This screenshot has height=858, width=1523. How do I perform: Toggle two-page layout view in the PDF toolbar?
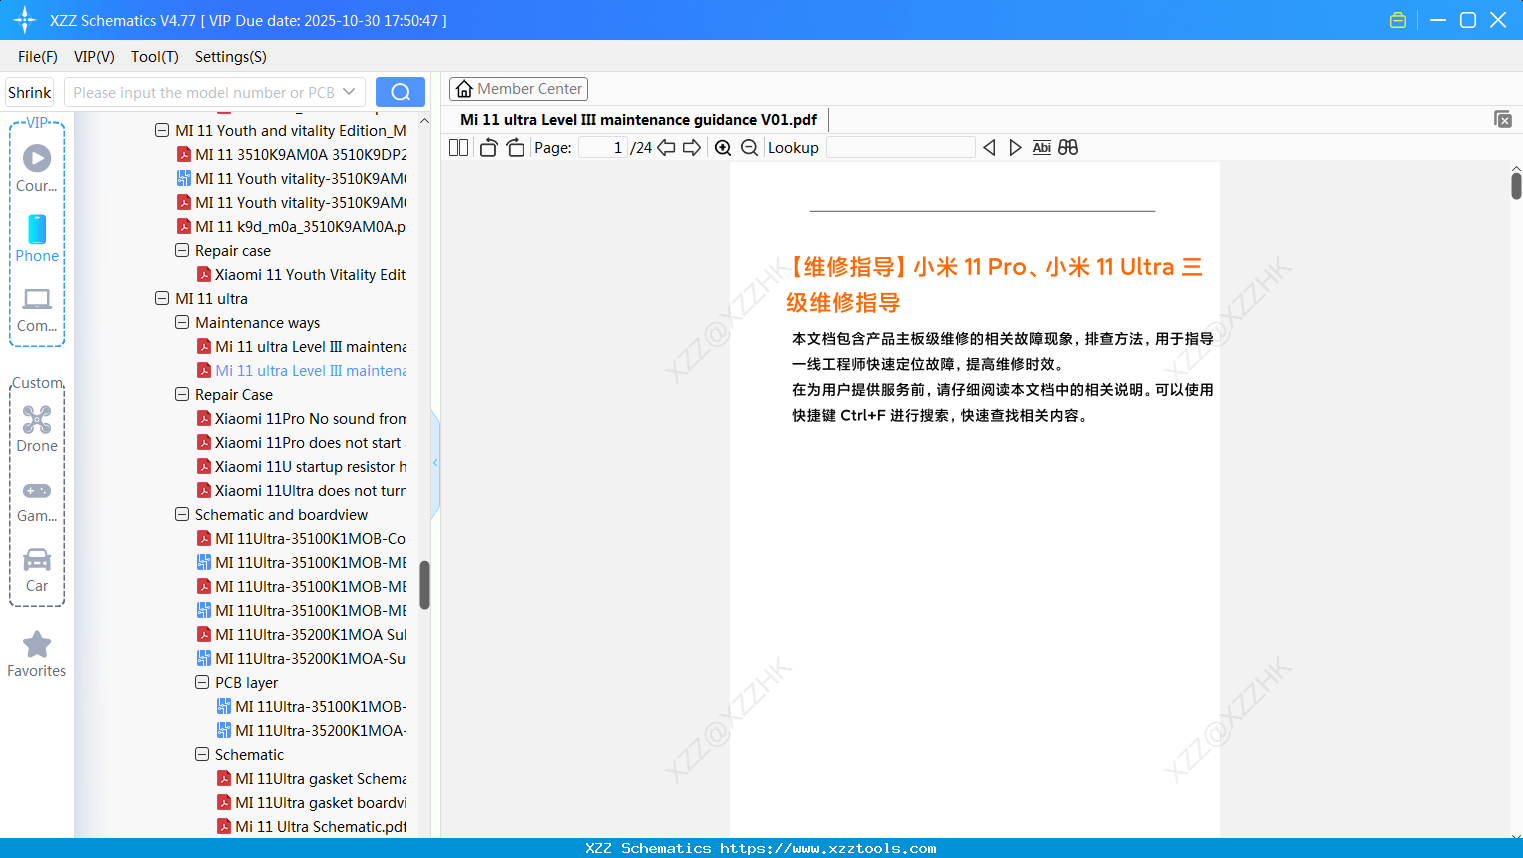pos(458,147)
